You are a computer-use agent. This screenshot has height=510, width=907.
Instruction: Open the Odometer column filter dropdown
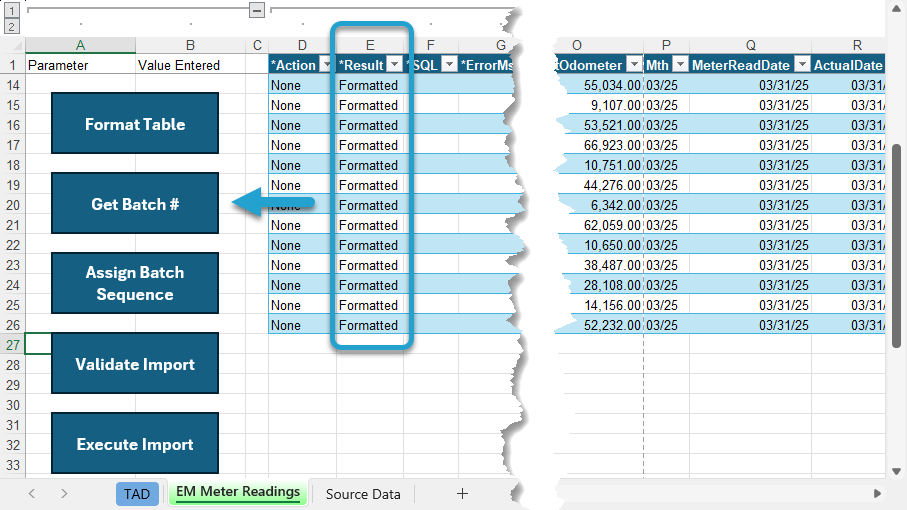635,65
